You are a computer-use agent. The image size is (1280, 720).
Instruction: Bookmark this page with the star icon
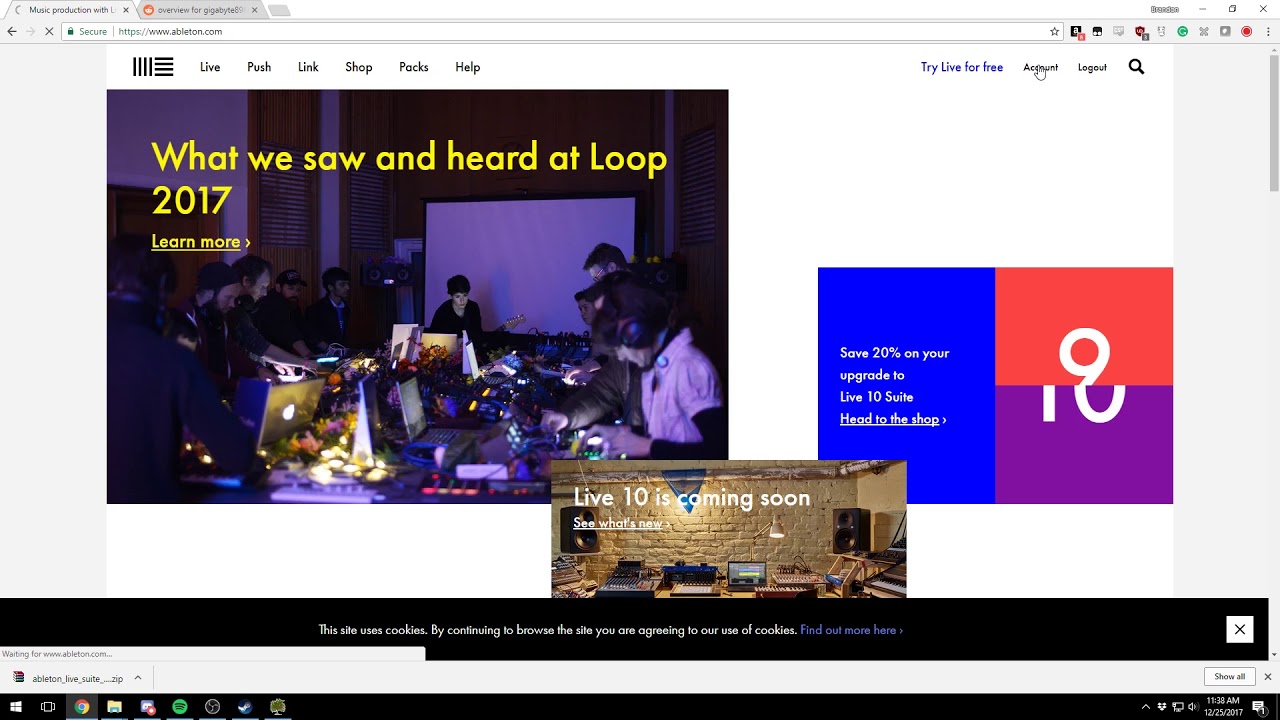pos(1054,32)
